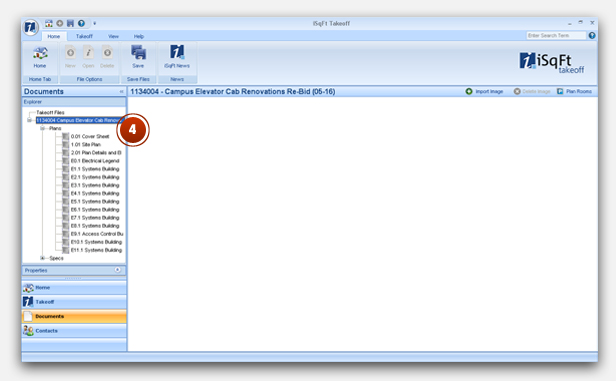Open the 0.01 Cover Sheet plan
The image size is (616, 381).
coord(90,136)
